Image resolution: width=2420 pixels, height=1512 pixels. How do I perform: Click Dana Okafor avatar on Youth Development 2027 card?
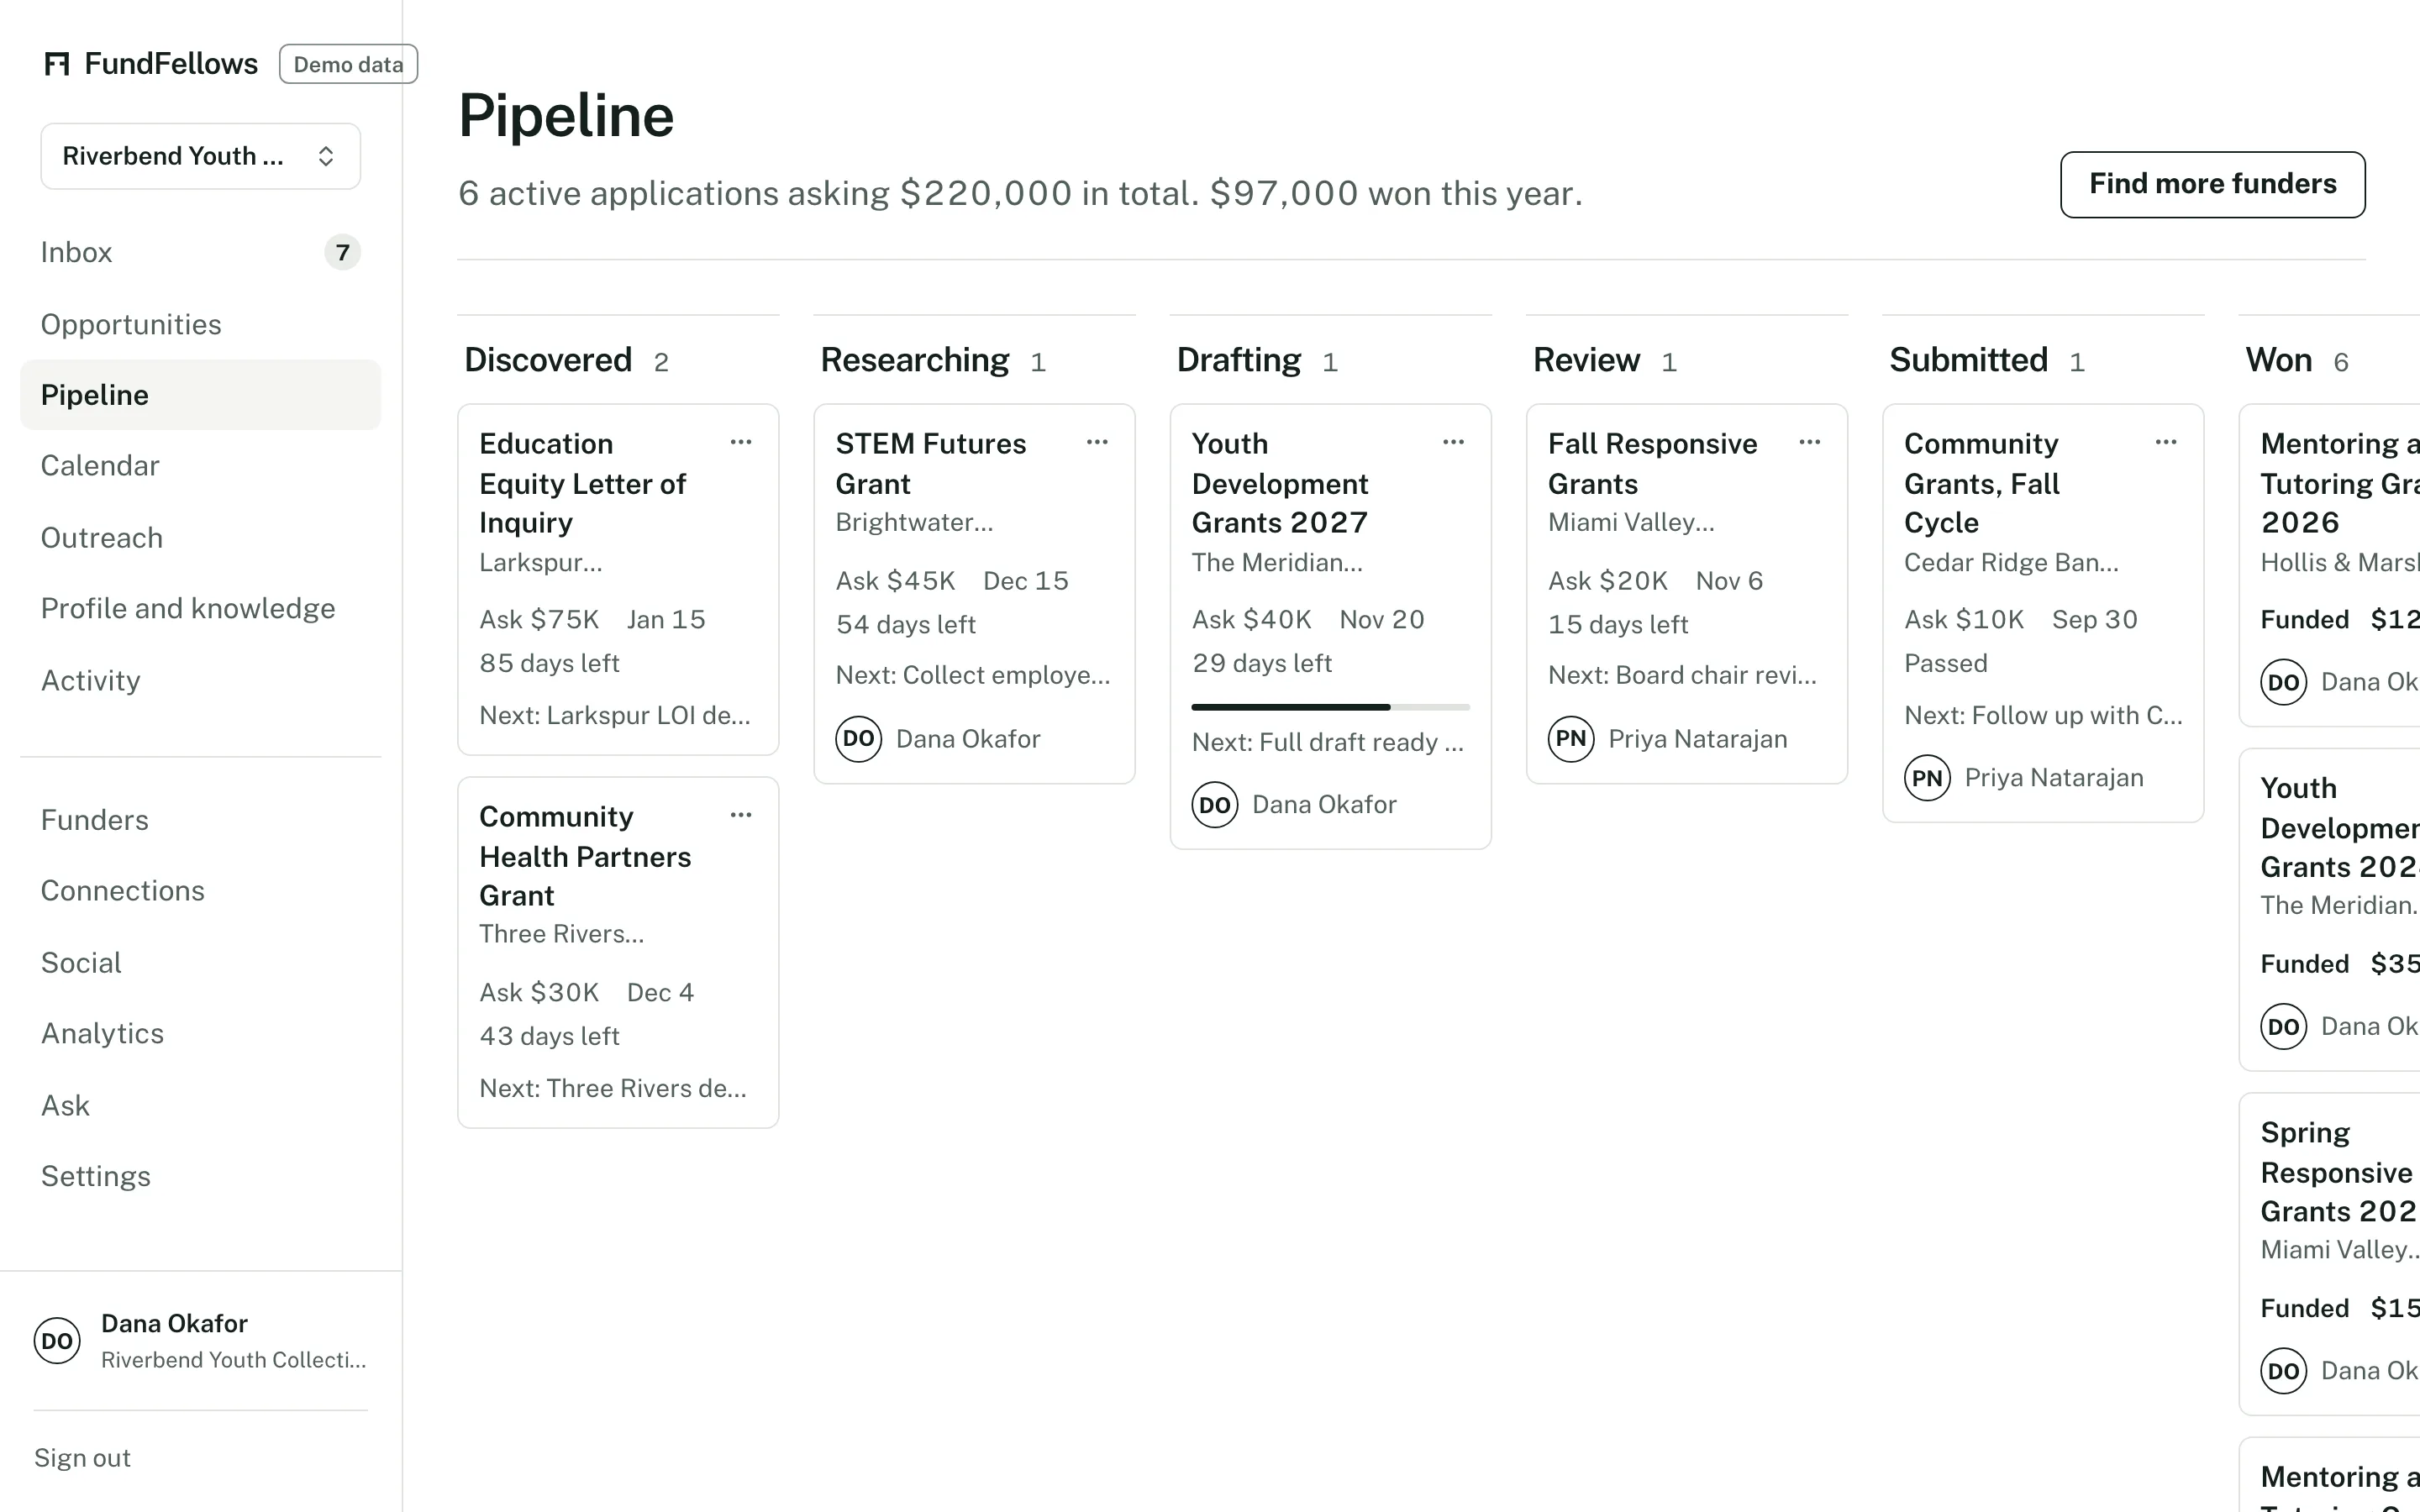(x=1214, y=805)
